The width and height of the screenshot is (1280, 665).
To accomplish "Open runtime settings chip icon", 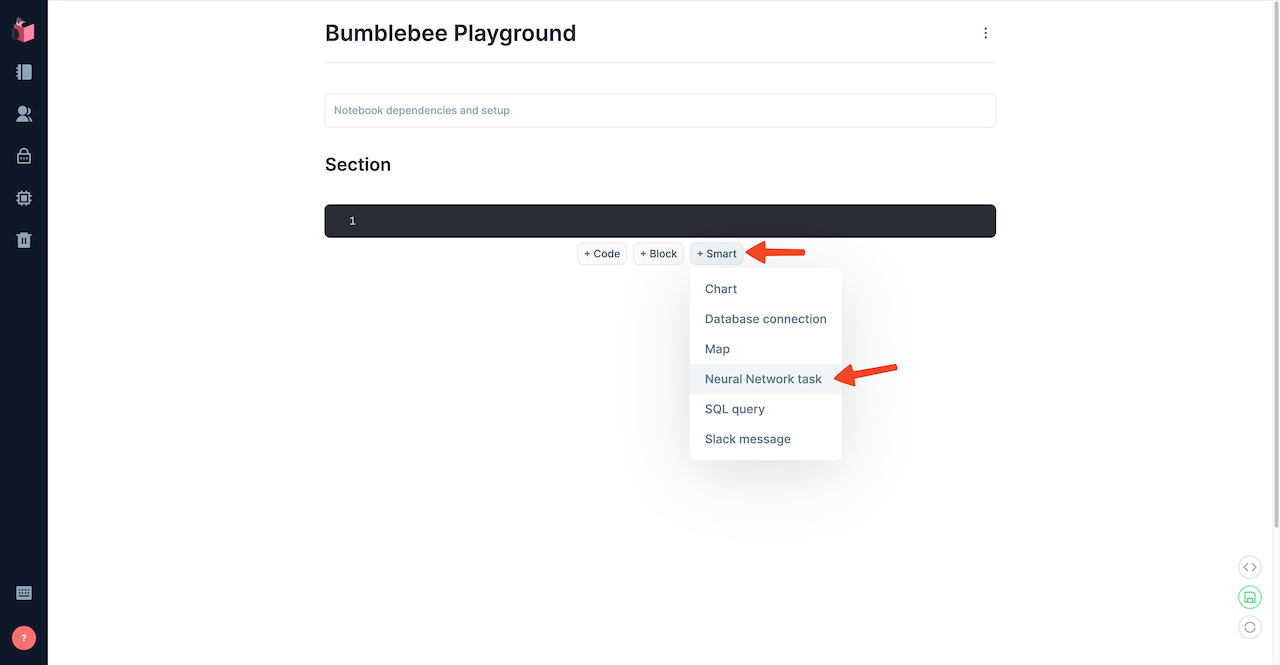I will [x=24, y=198].
